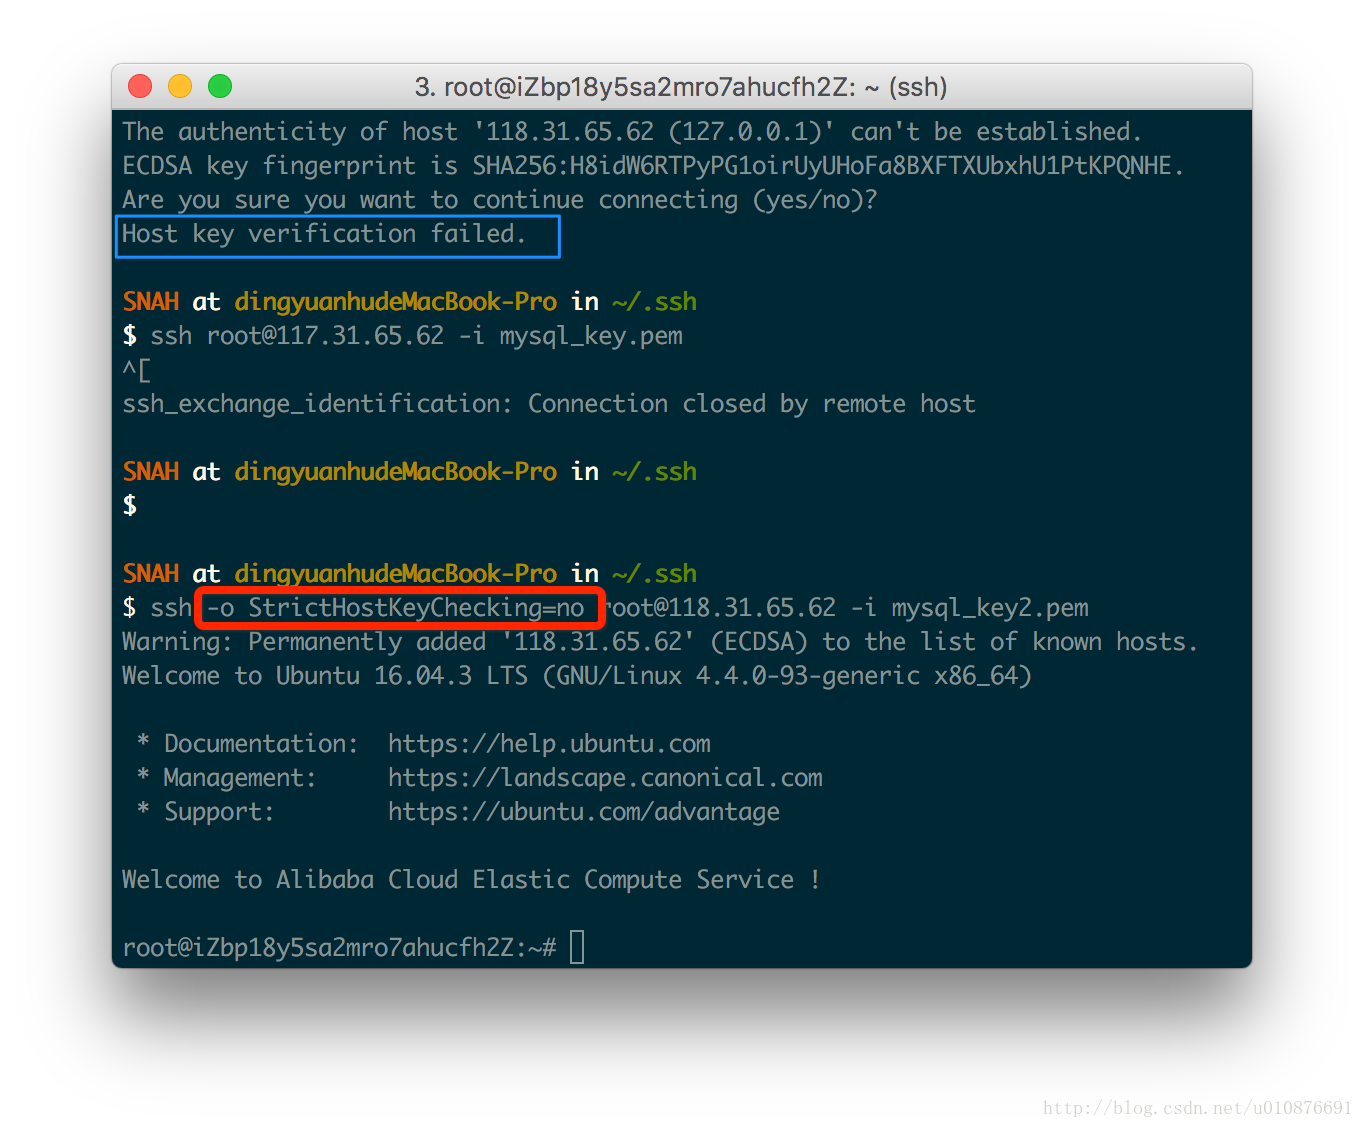Click the red close window button
Viewport: 1364px width, 1128px height.
coord(140,86)
